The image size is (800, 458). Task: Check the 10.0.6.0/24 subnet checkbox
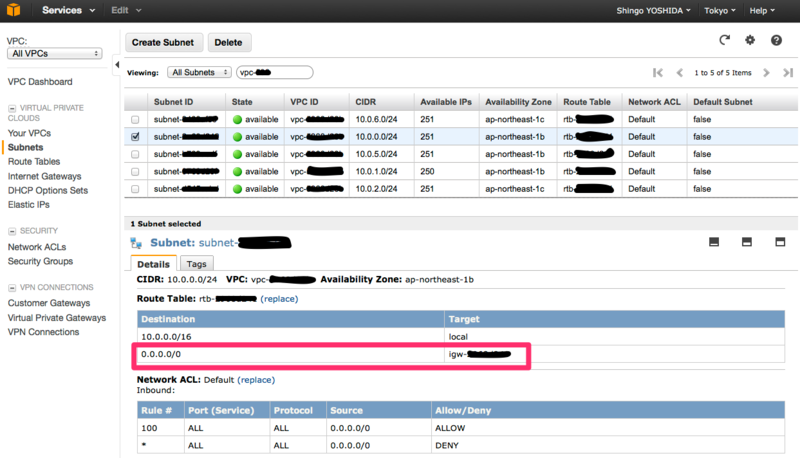pos(135,120)
